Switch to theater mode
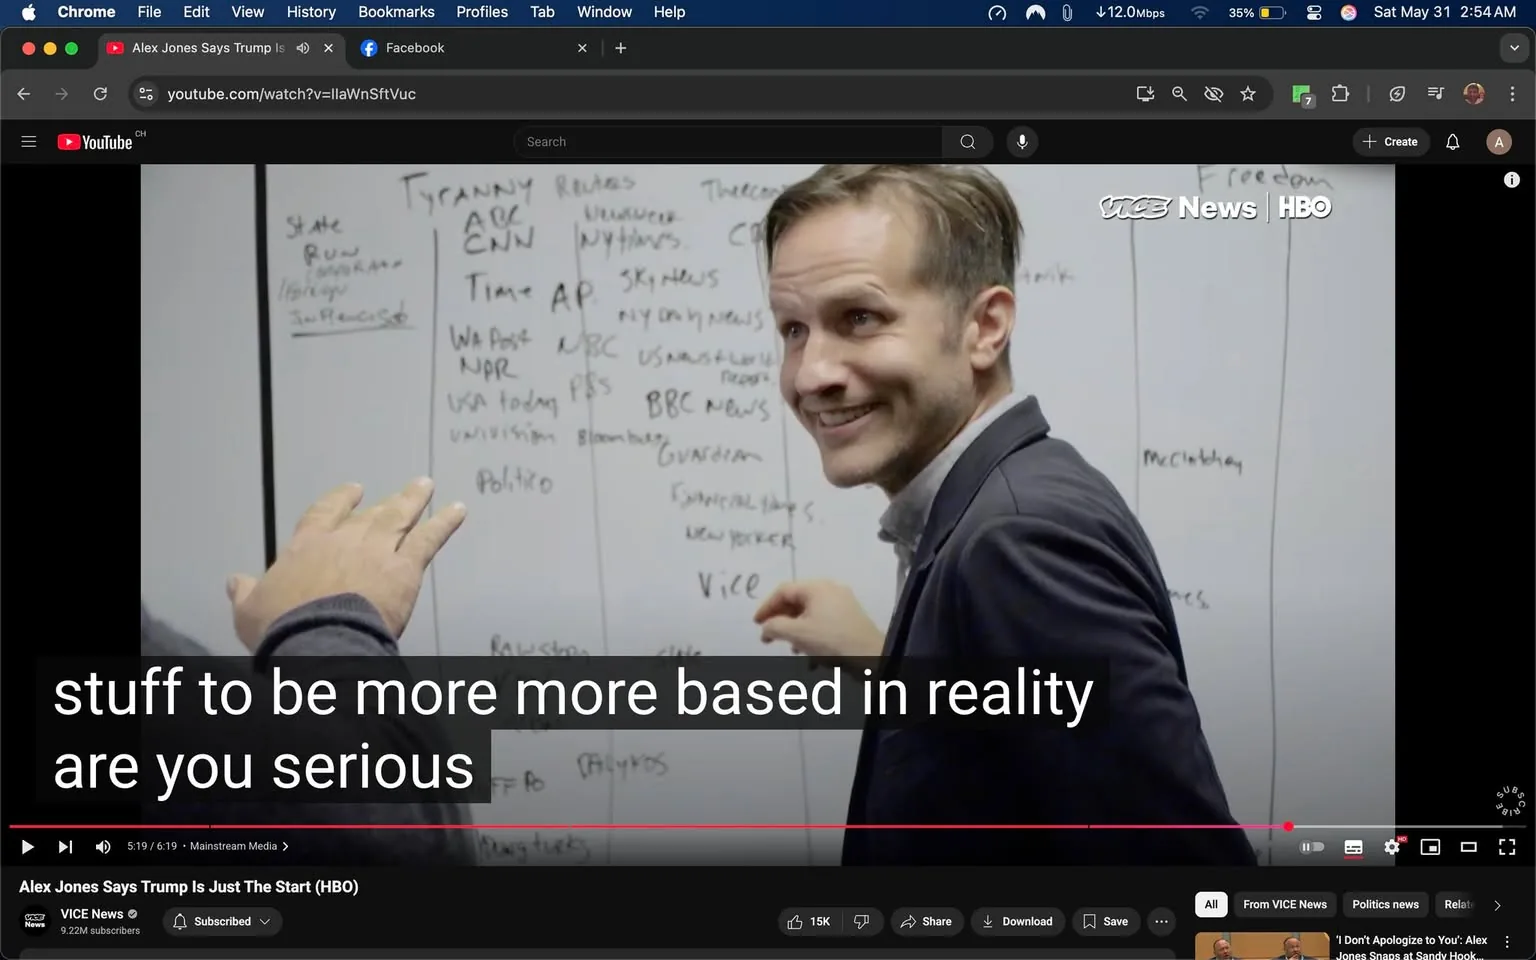Screen dimensions: 1536x960 (1468, 846)
